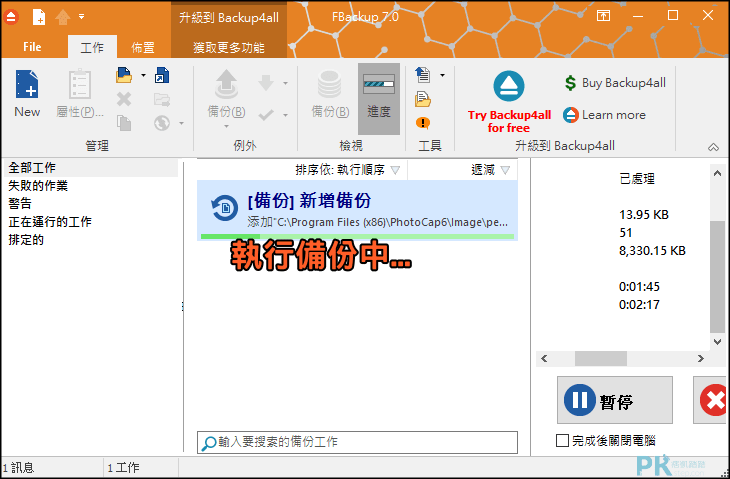Click the upload document tools icon

coord(423,75)
